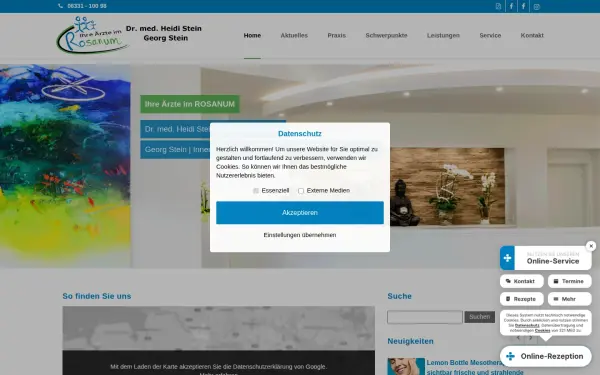Click the phone number 08331 - 100 98
Screen dimensions: 600x375
87,6
